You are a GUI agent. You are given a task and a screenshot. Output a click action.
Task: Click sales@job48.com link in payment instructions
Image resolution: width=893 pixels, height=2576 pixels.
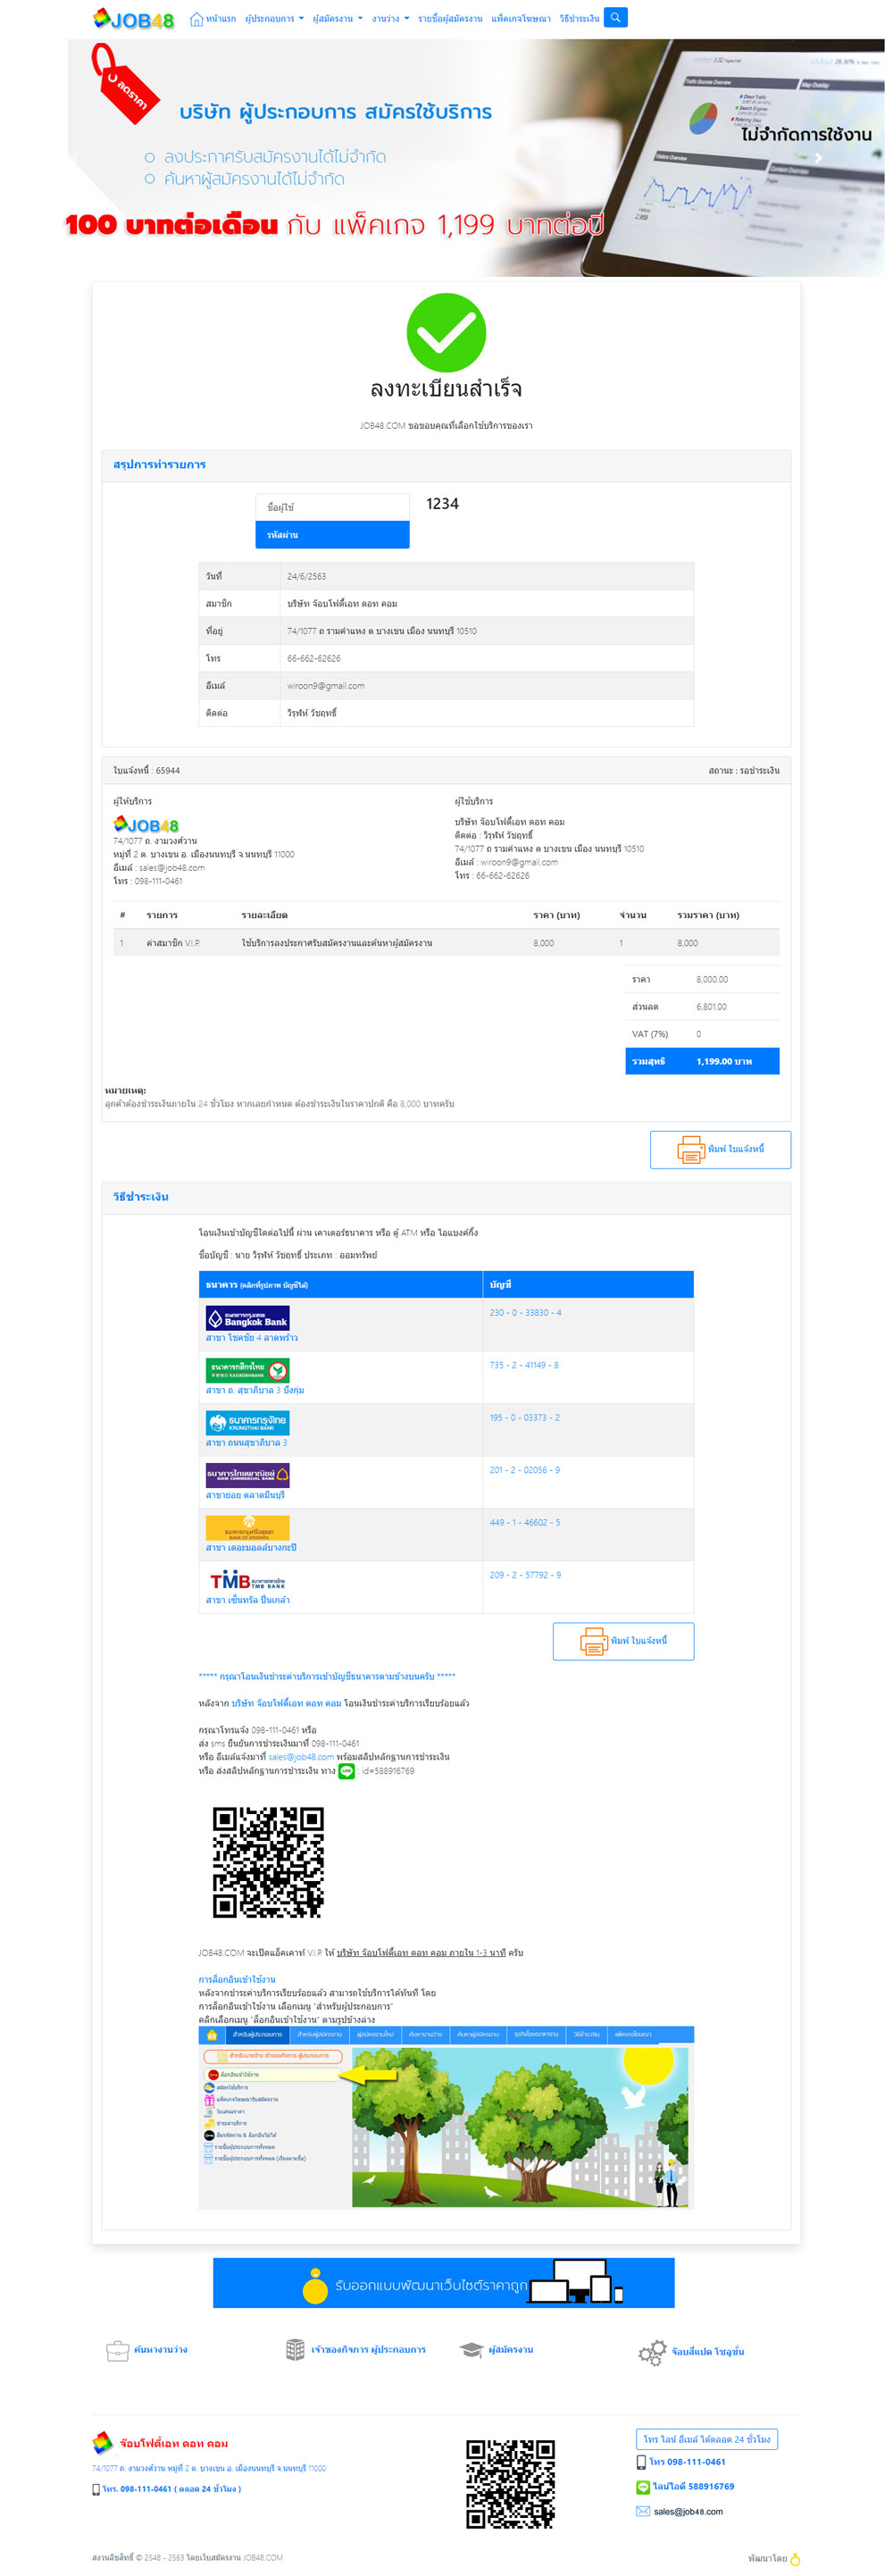[x=301, y=1757]
